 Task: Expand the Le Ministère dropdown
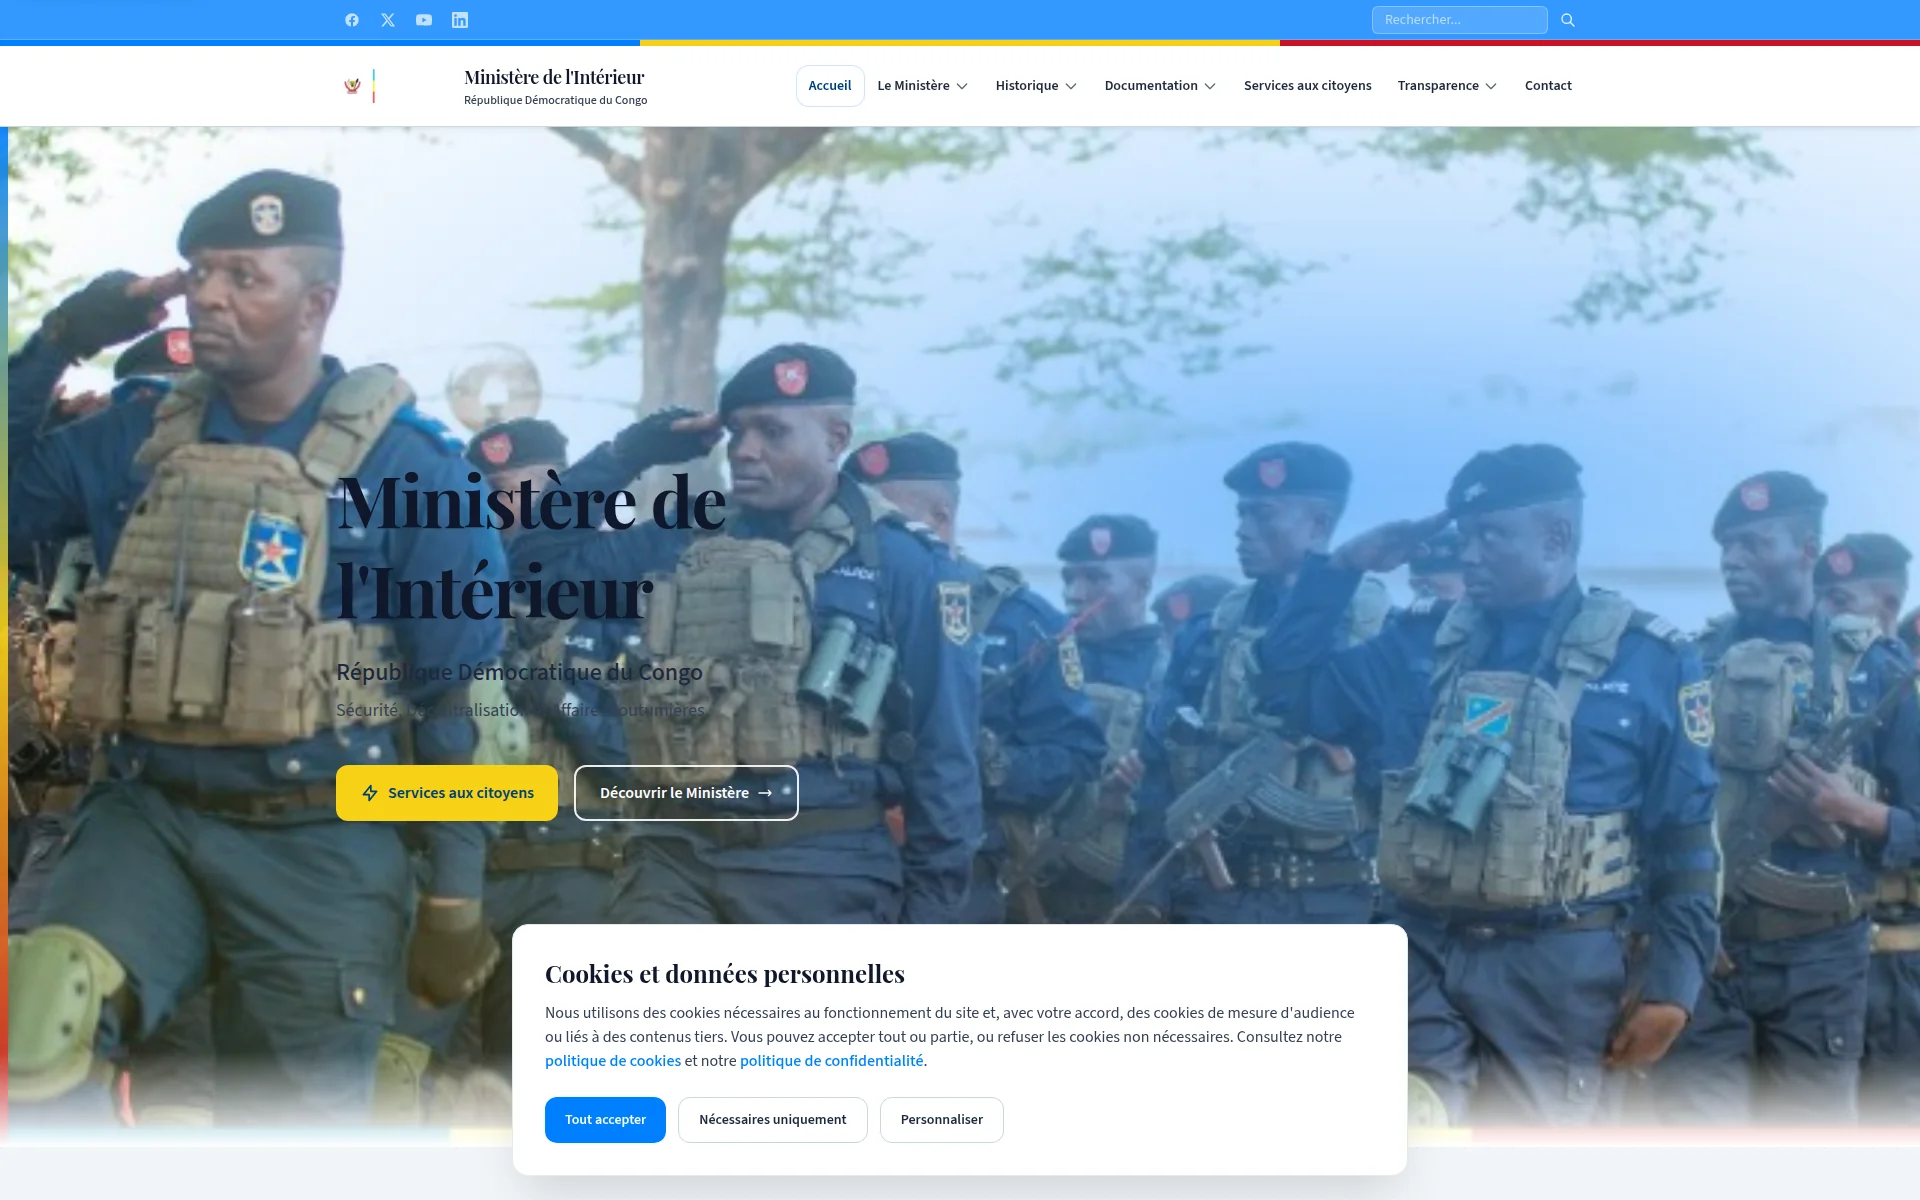[x=922, y=86]
